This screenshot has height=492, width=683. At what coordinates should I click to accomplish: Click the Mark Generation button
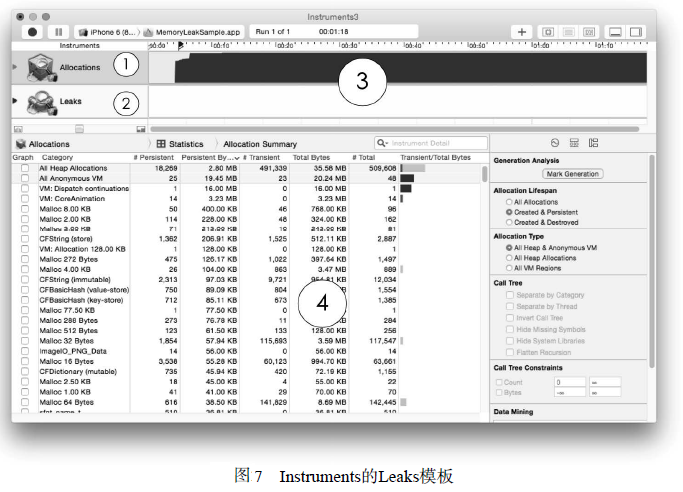click(573, 173)
